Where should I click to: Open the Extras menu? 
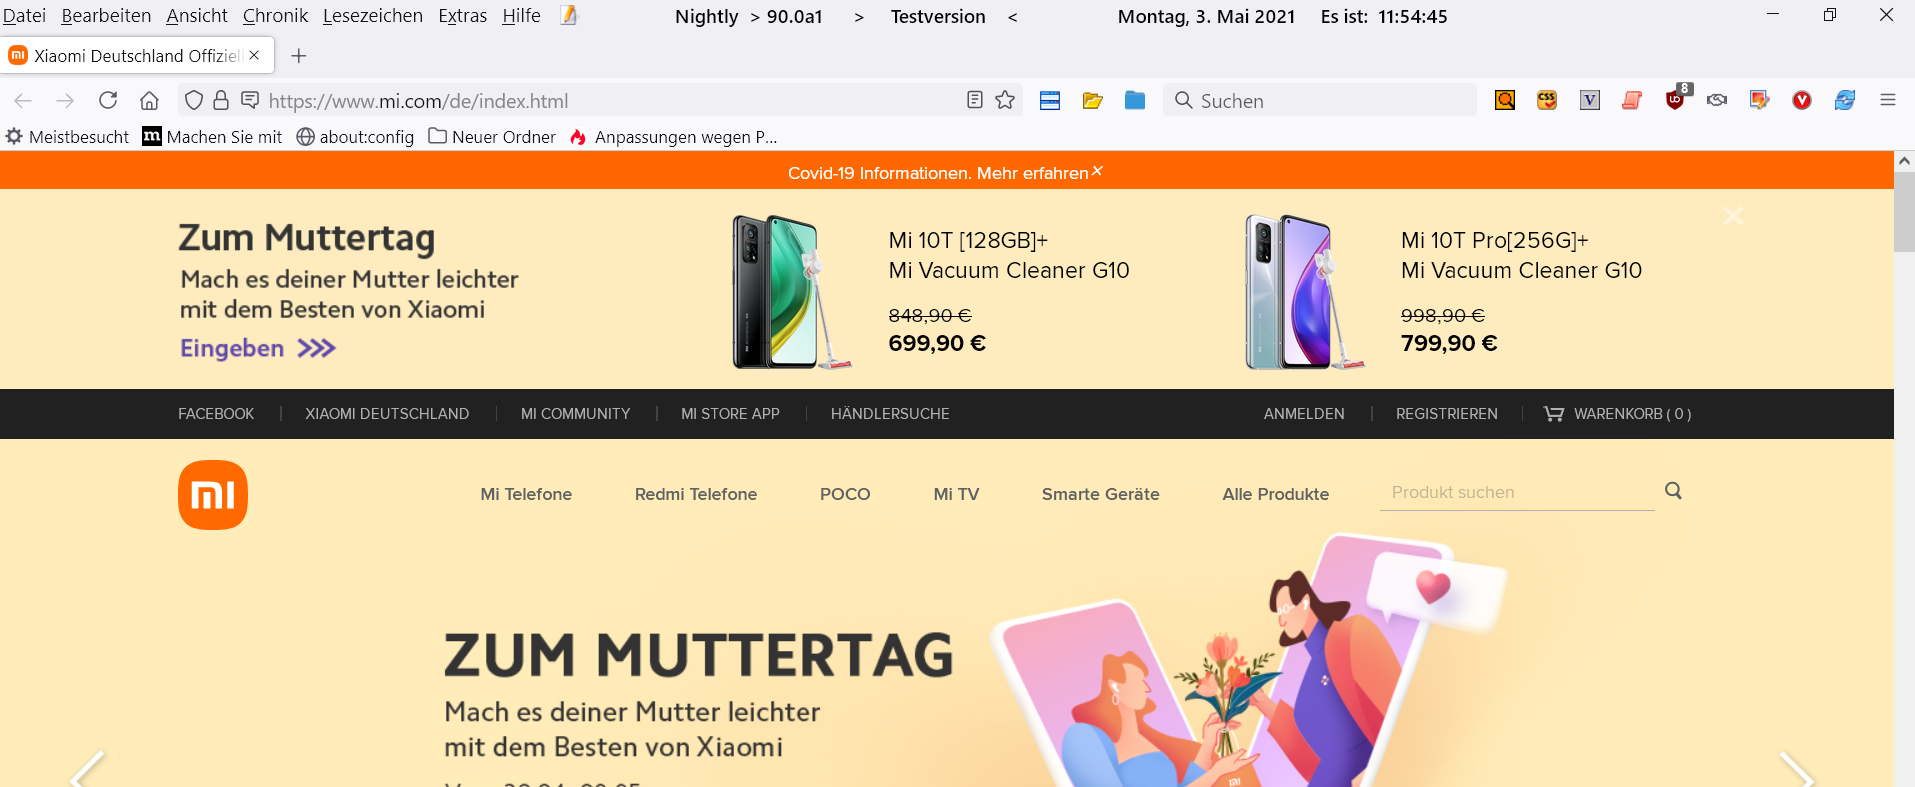pos(463,16)
